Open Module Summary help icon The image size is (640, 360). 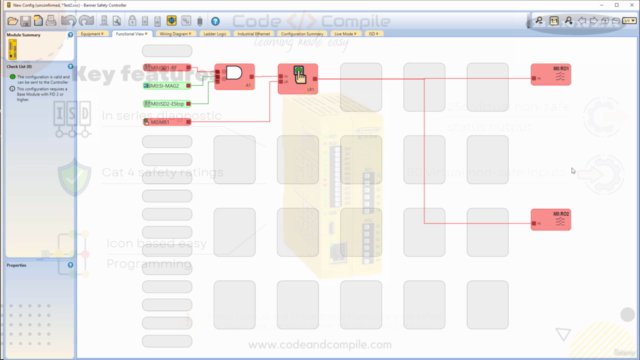click(x=70, y=35)
